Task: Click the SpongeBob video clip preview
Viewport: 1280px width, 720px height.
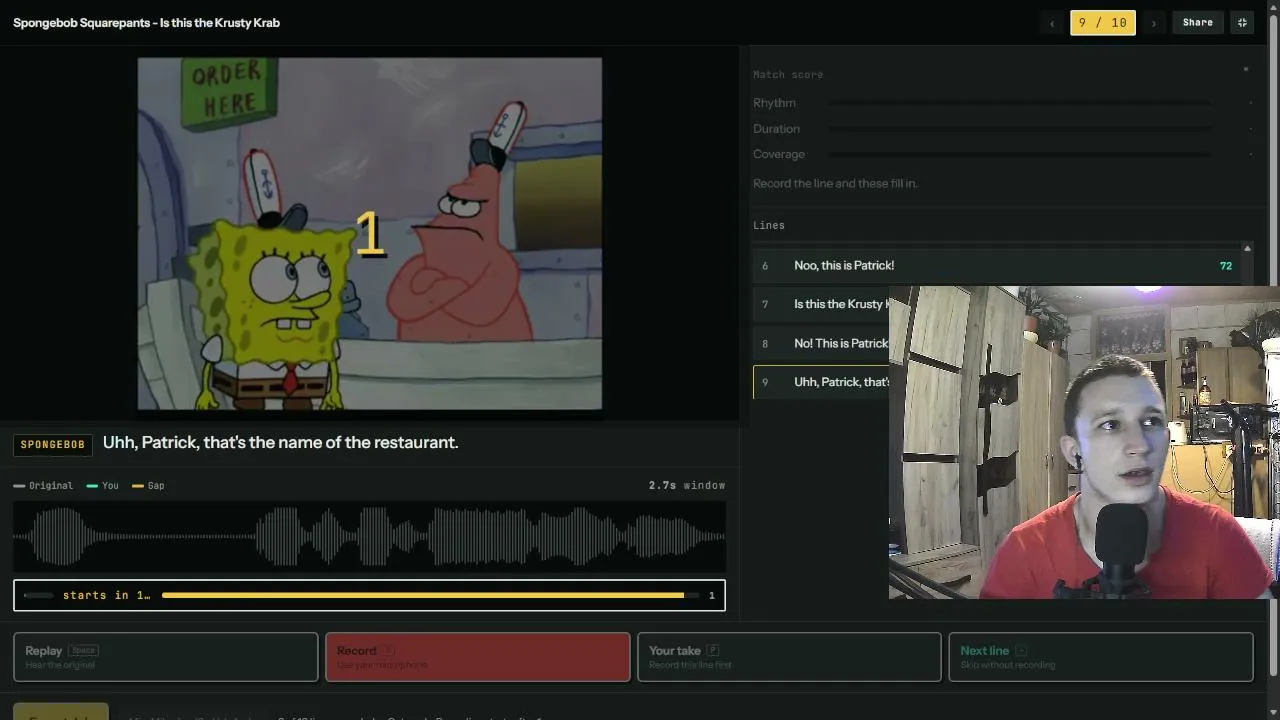Action: click(x=370, y=233)
